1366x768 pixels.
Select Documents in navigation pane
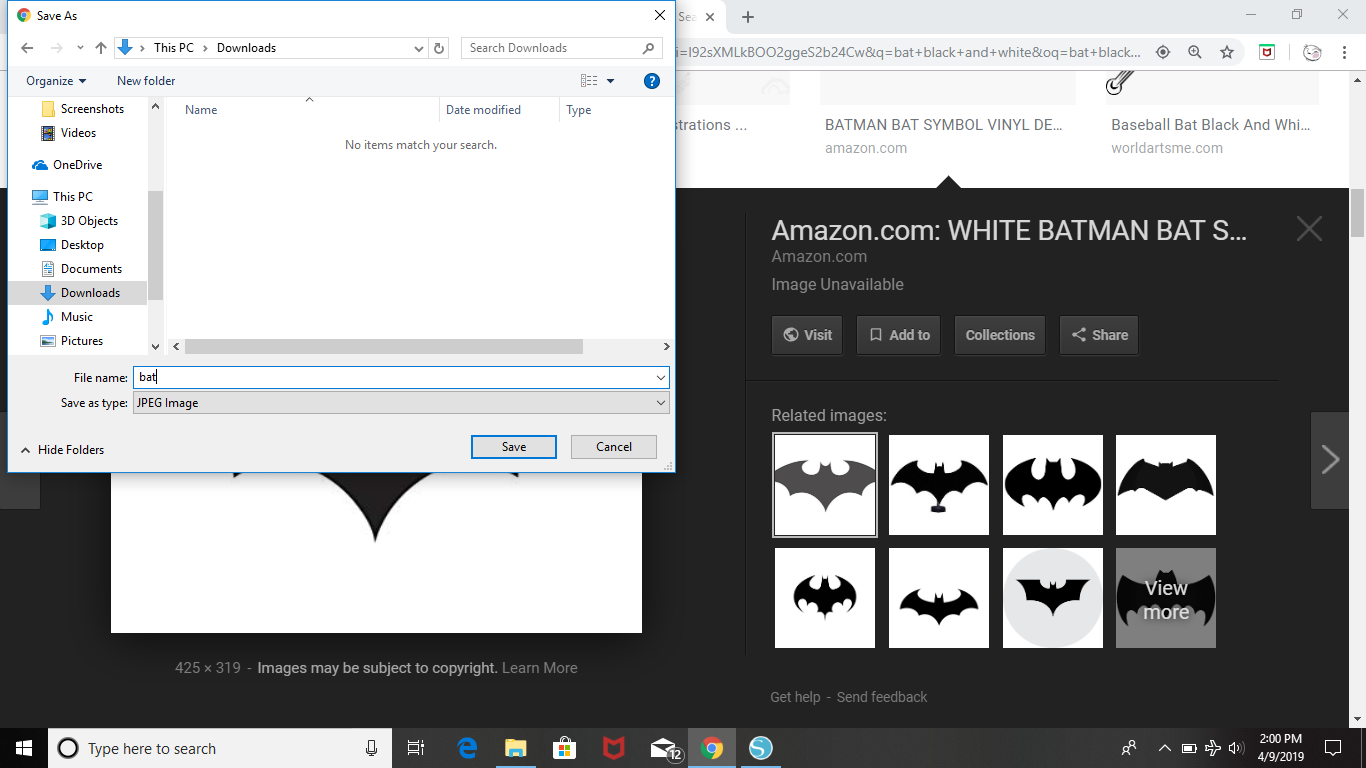click(x=91, y=269)
